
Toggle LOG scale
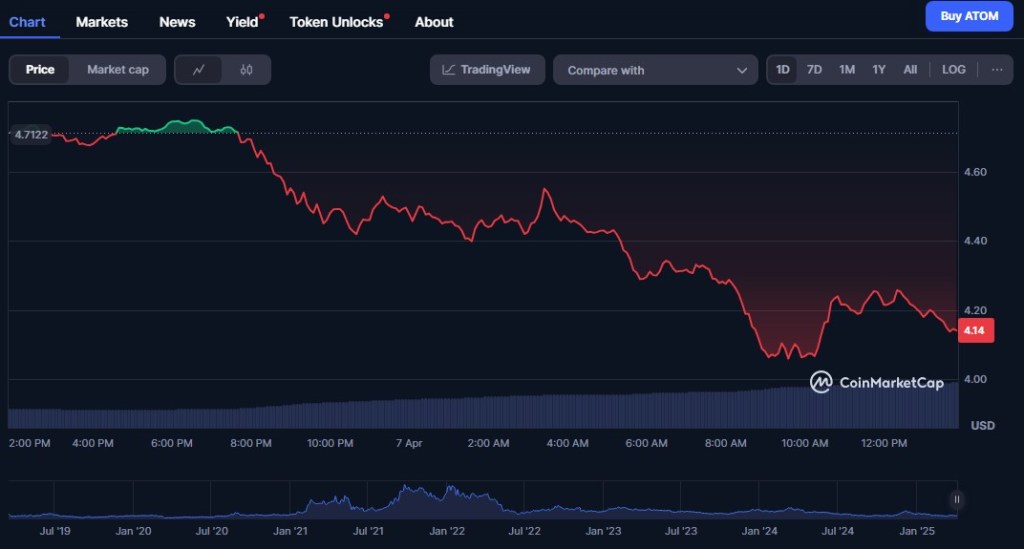(953, 70)
